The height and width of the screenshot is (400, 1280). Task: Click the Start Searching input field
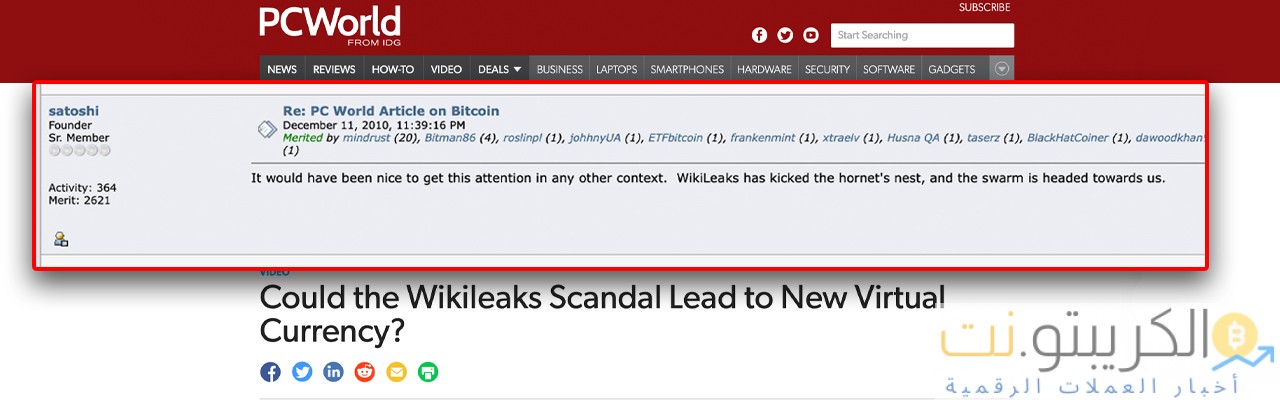tap(922, 36)
